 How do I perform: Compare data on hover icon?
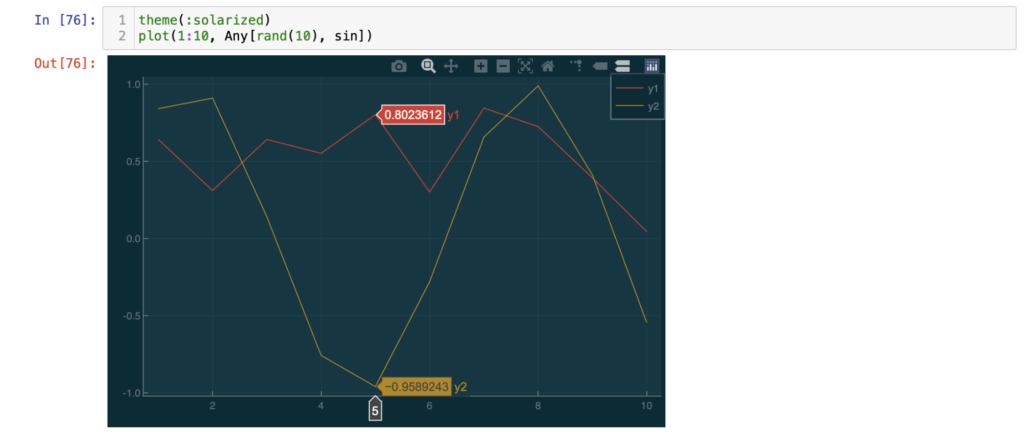click(x=622, y=66)
